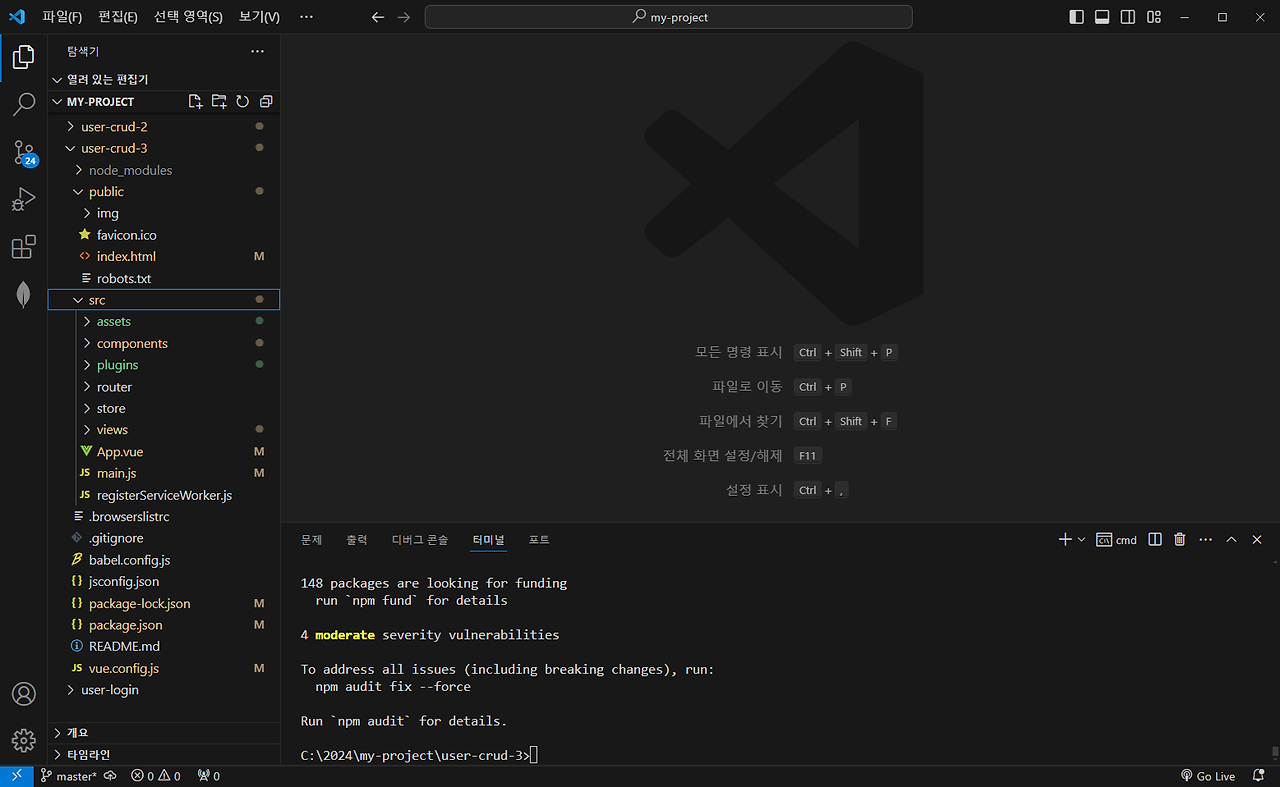Open the package.json file
The height and width of the screenshot is (787, 1280).
pyautogui.click(x=164, y=625)
